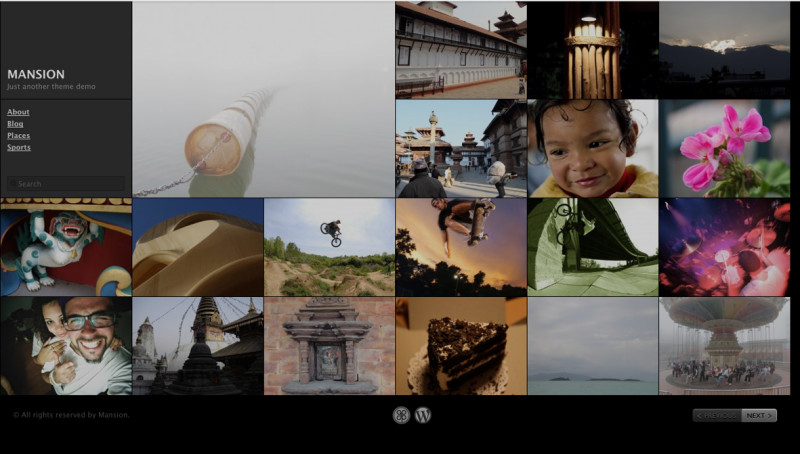Viewport: 800px width, 454px height.
Task: Select the skateboarder at sunset photo
Action: click(x=461, y=247)
